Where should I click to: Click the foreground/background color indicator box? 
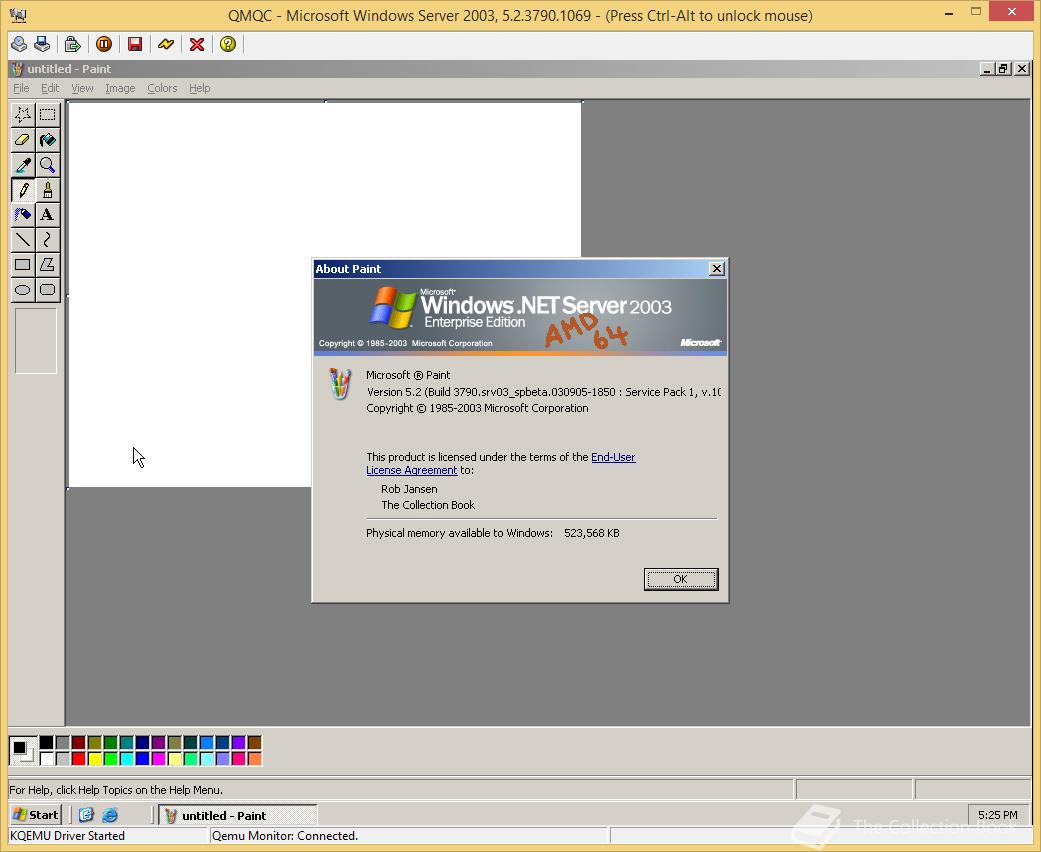[x=23, y=750]
